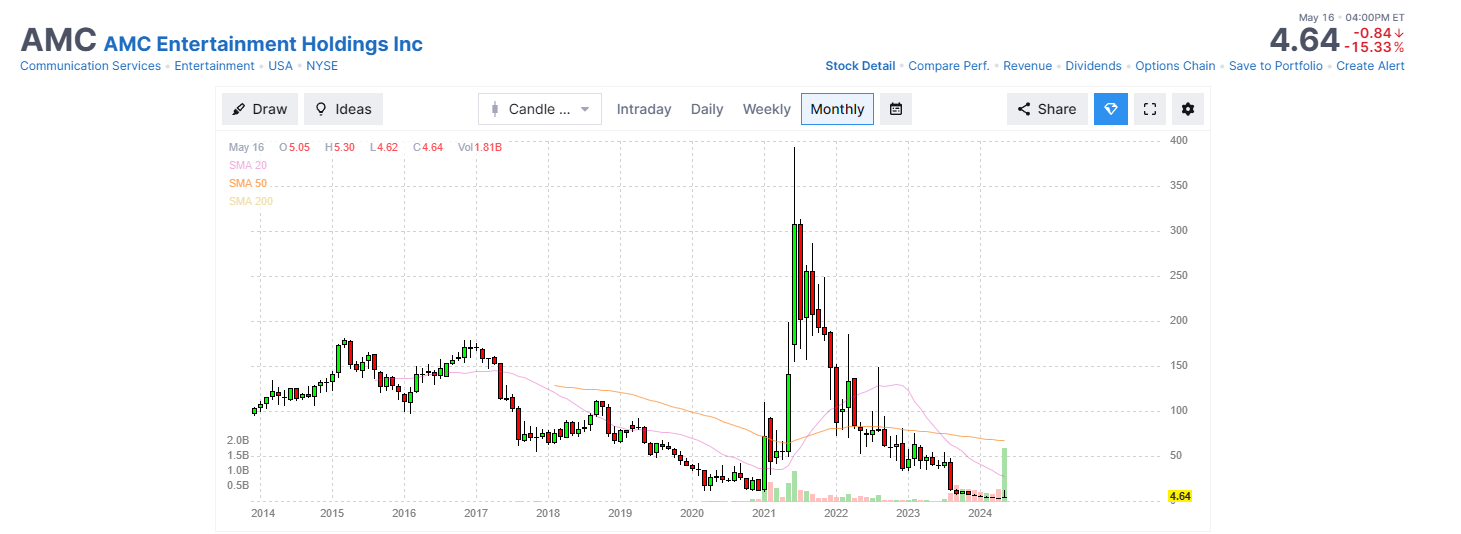Open the Ideas lightbulb button
This screenshot has width=1461, height=534.
pos(344,109)
